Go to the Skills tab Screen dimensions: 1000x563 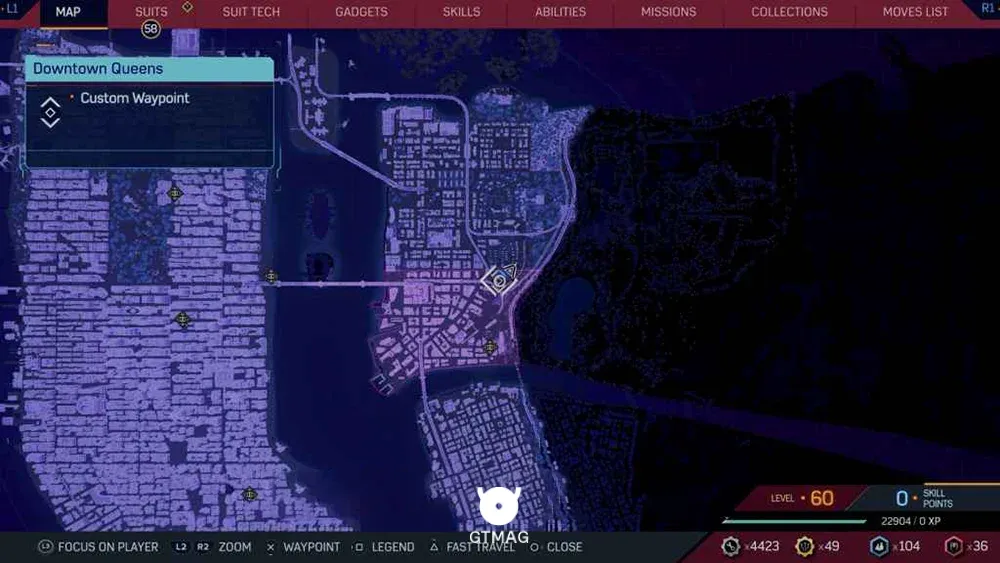pyautogui.click(x=461, y=12)
